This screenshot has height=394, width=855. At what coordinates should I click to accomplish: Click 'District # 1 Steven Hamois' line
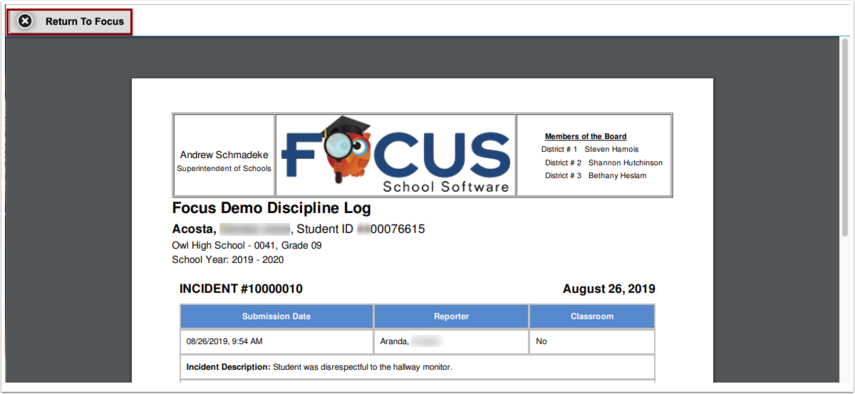point(590,149)
